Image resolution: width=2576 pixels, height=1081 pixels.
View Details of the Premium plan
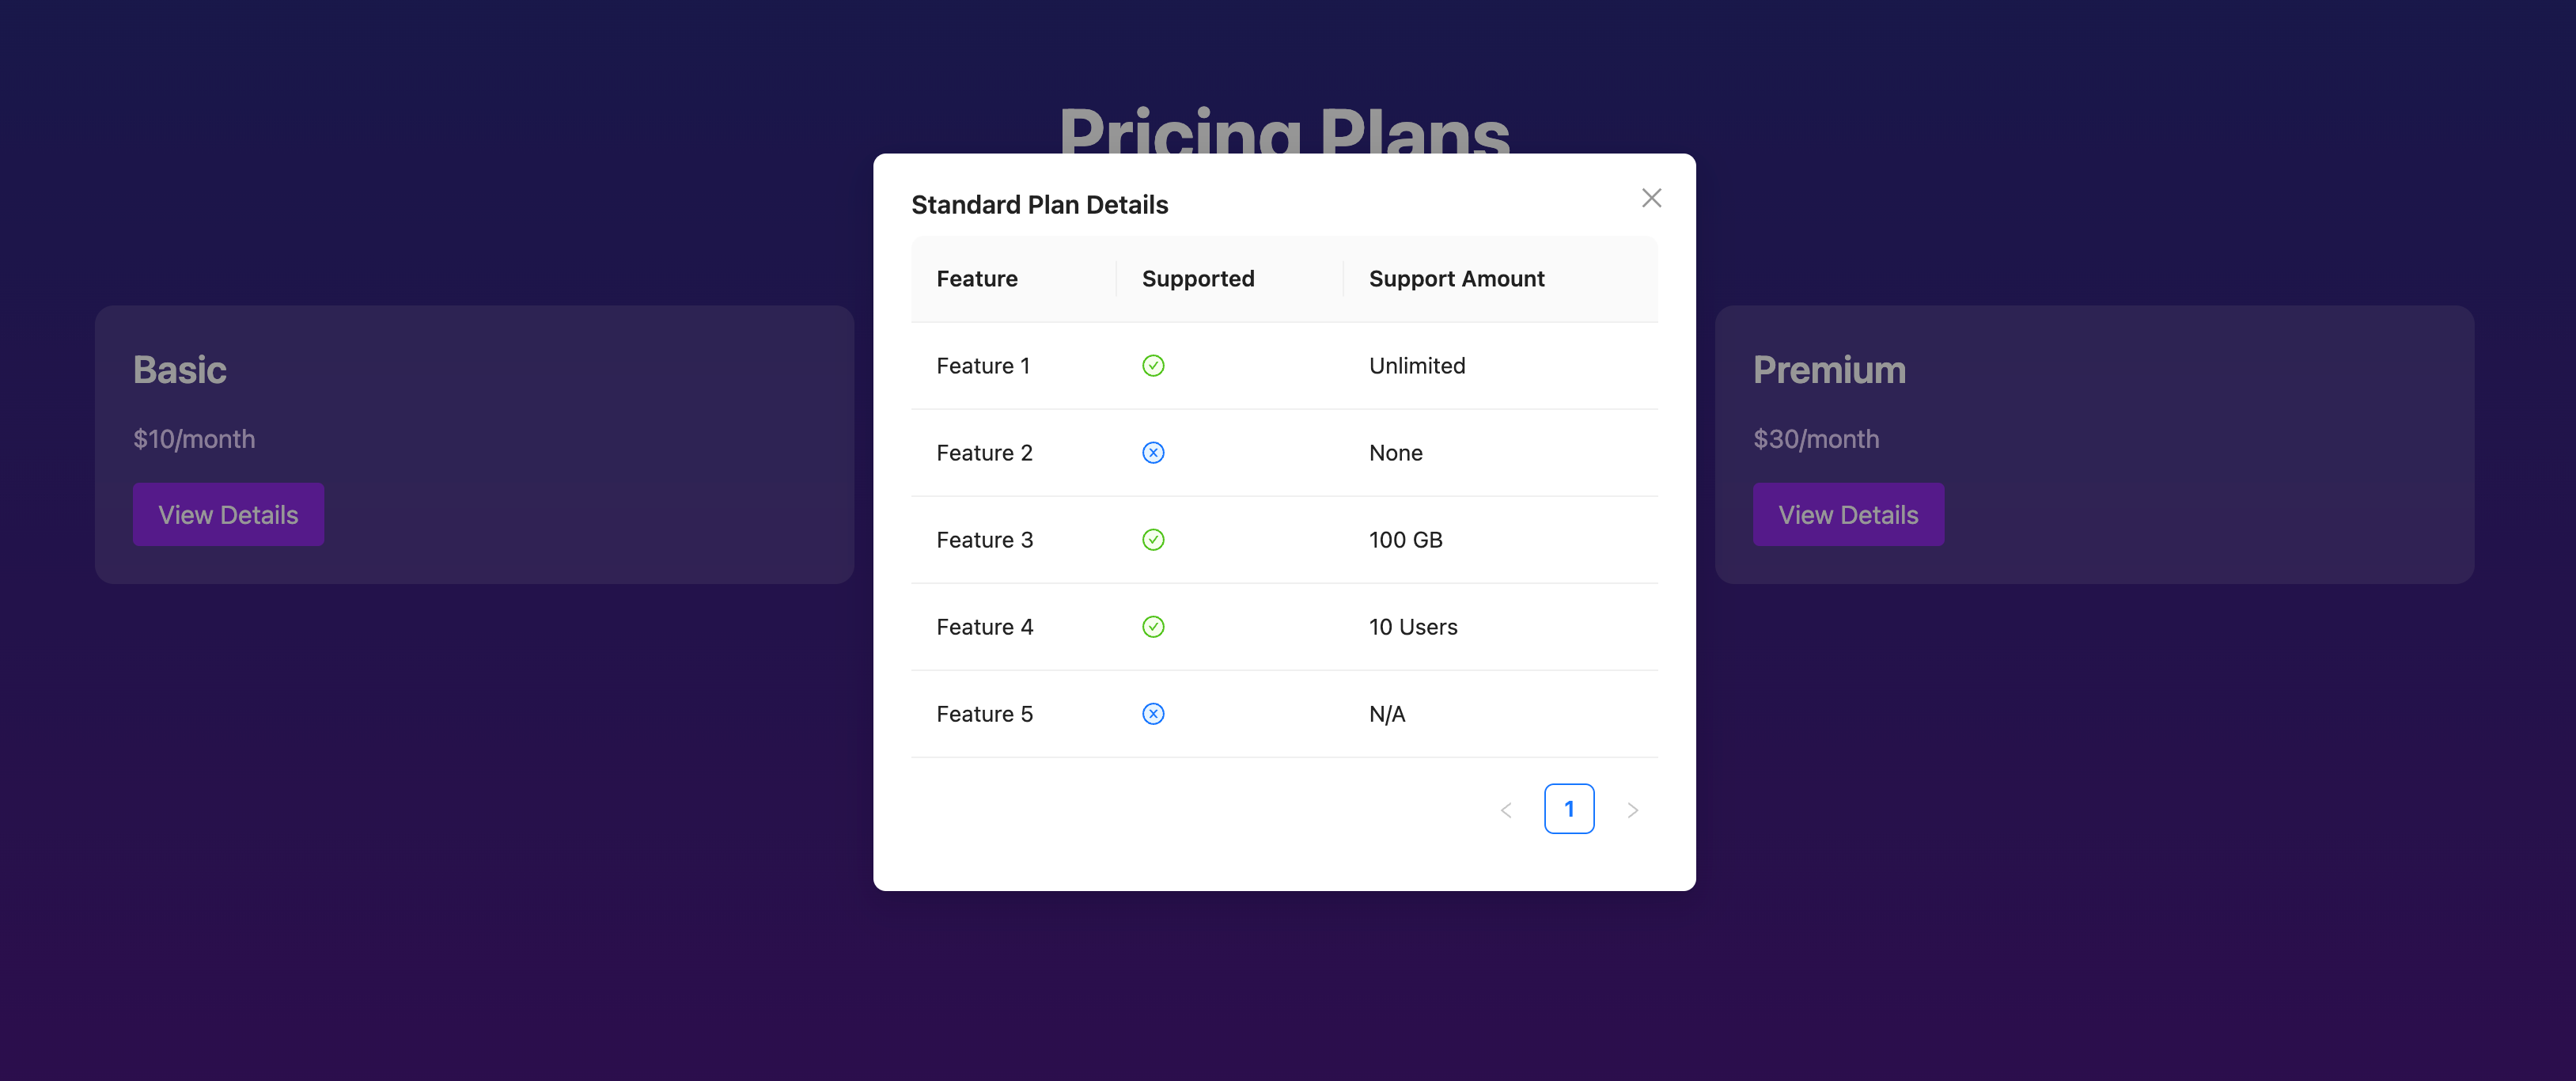coord(1848,515)
